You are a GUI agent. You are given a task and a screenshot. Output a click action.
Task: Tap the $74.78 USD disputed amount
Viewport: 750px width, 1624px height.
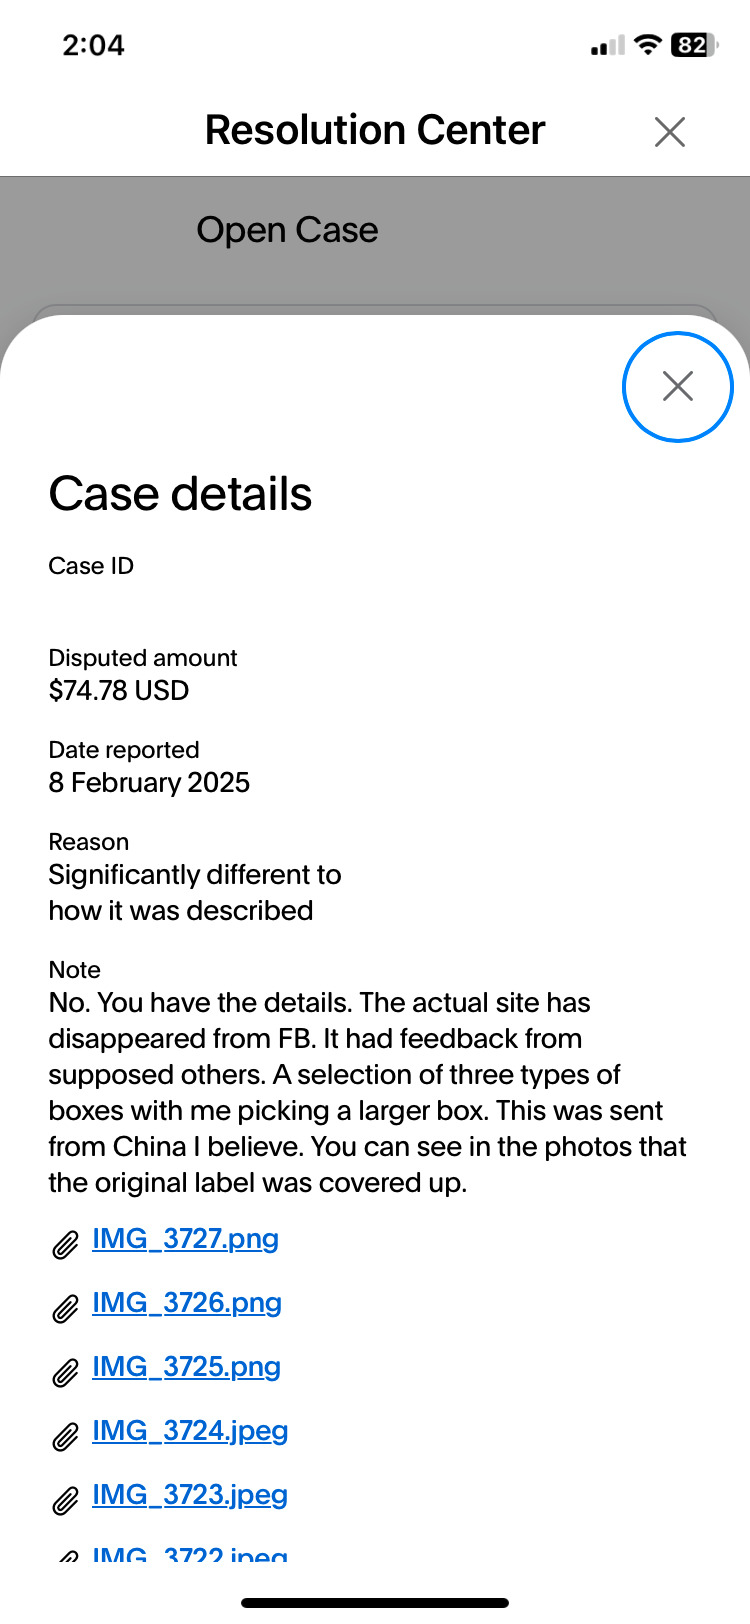[118, 691]
